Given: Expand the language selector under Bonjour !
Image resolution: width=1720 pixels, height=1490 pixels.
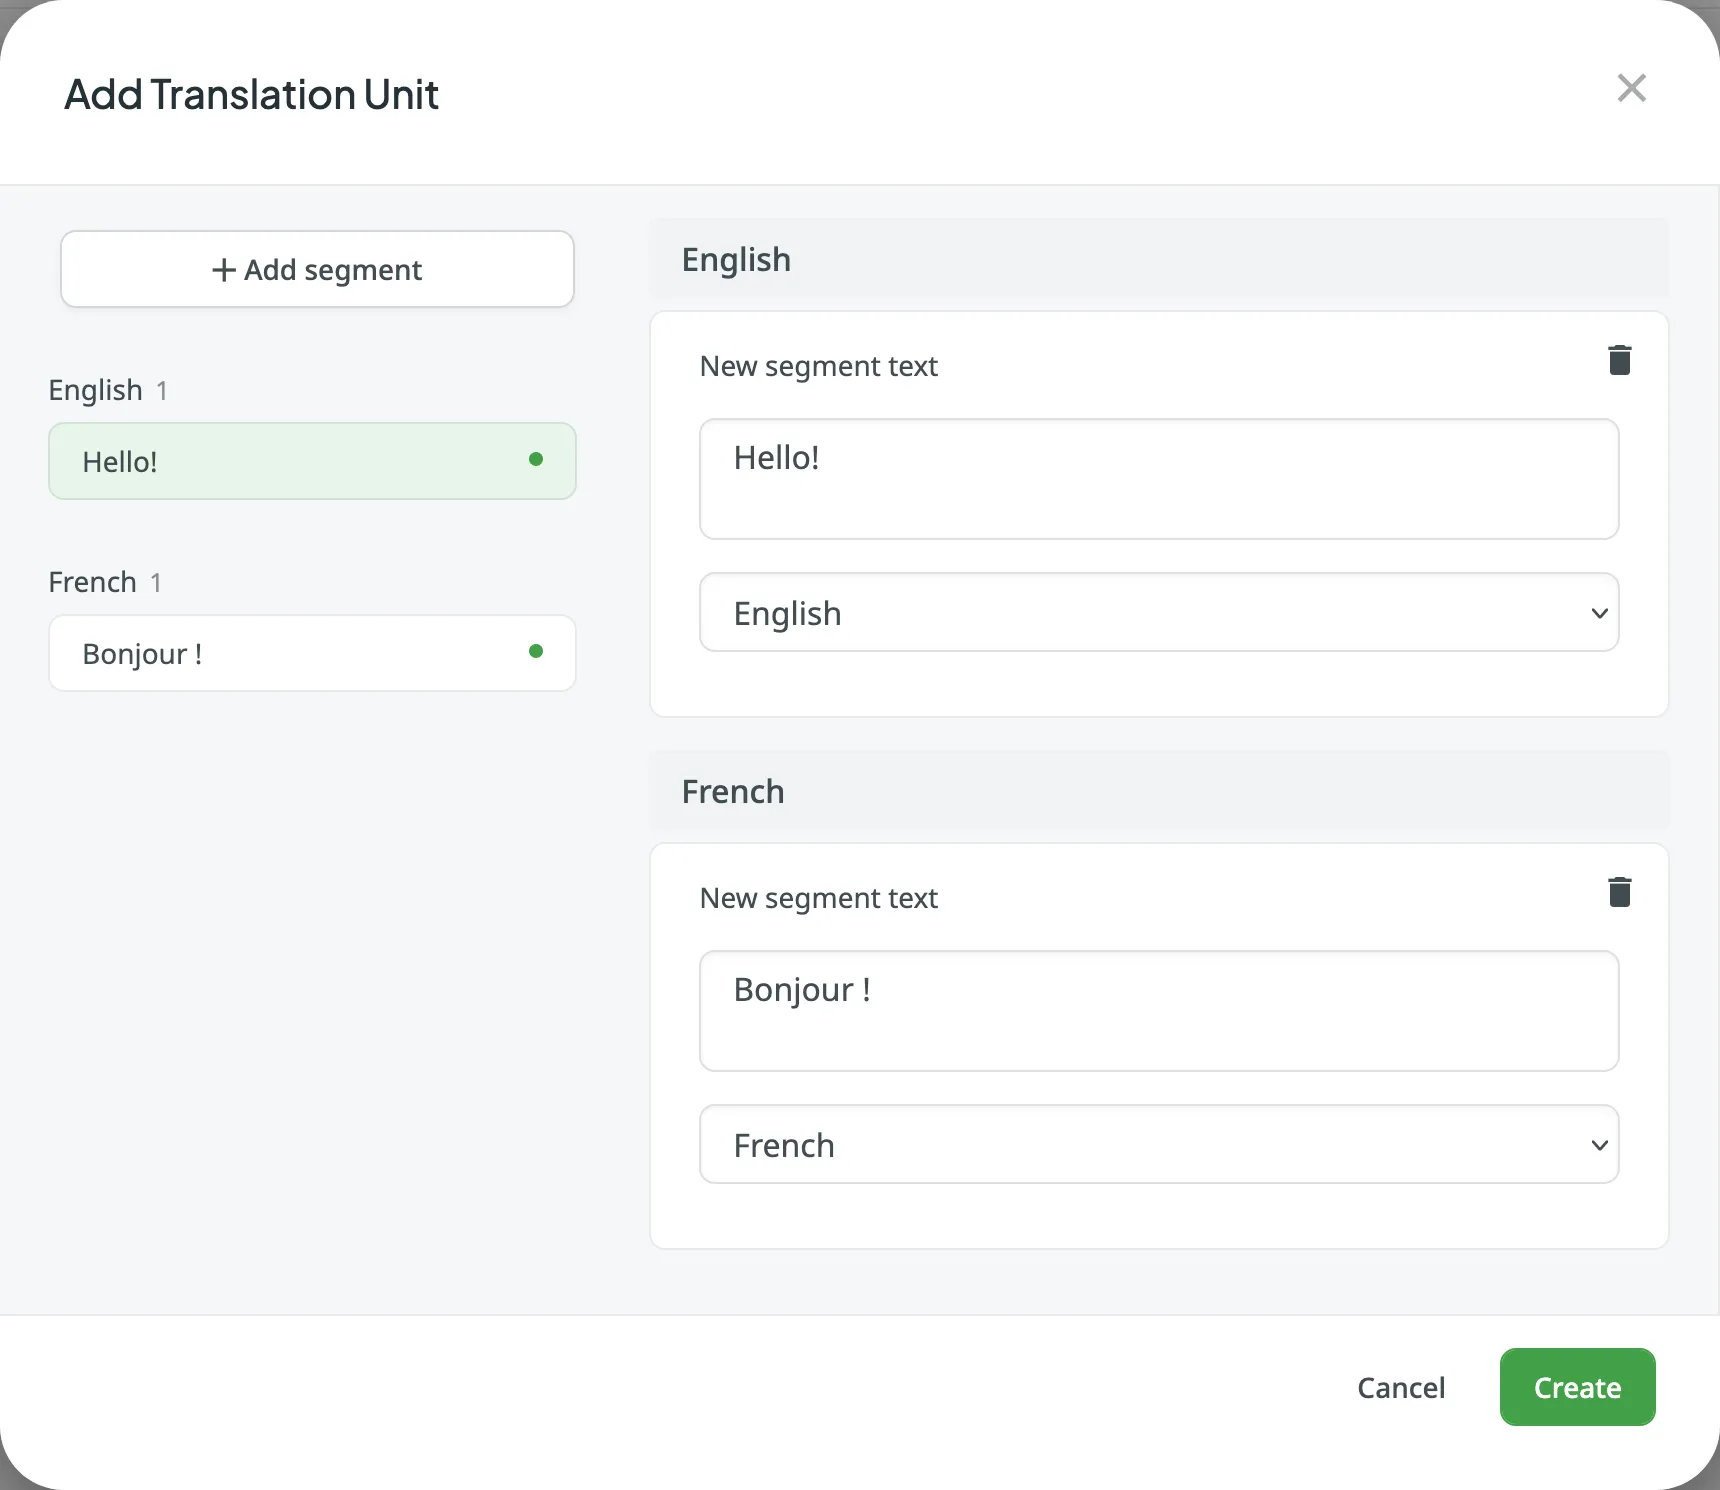Looking at the screenshot, I should [x=1158, y=1145].
